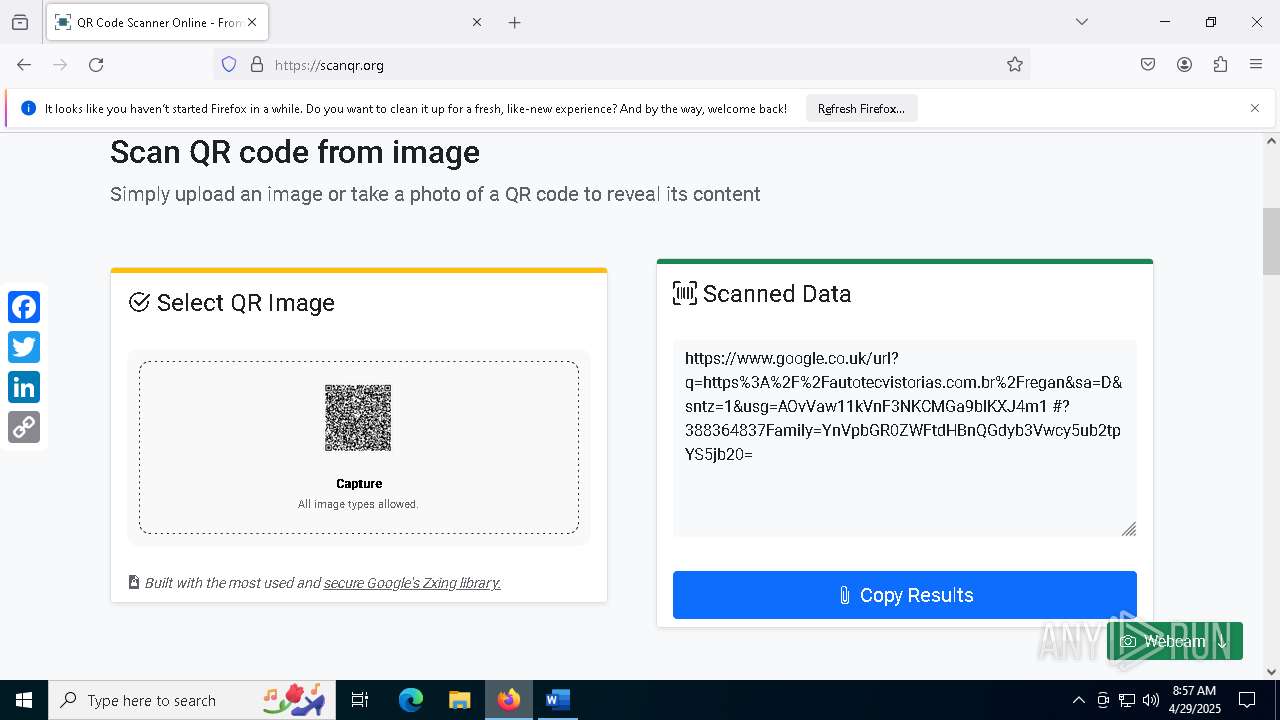Screen dimensions: 1280x720
Task: Close the QR Code Scanner tab
Action: pyautogui.click(x=252, y=22)
